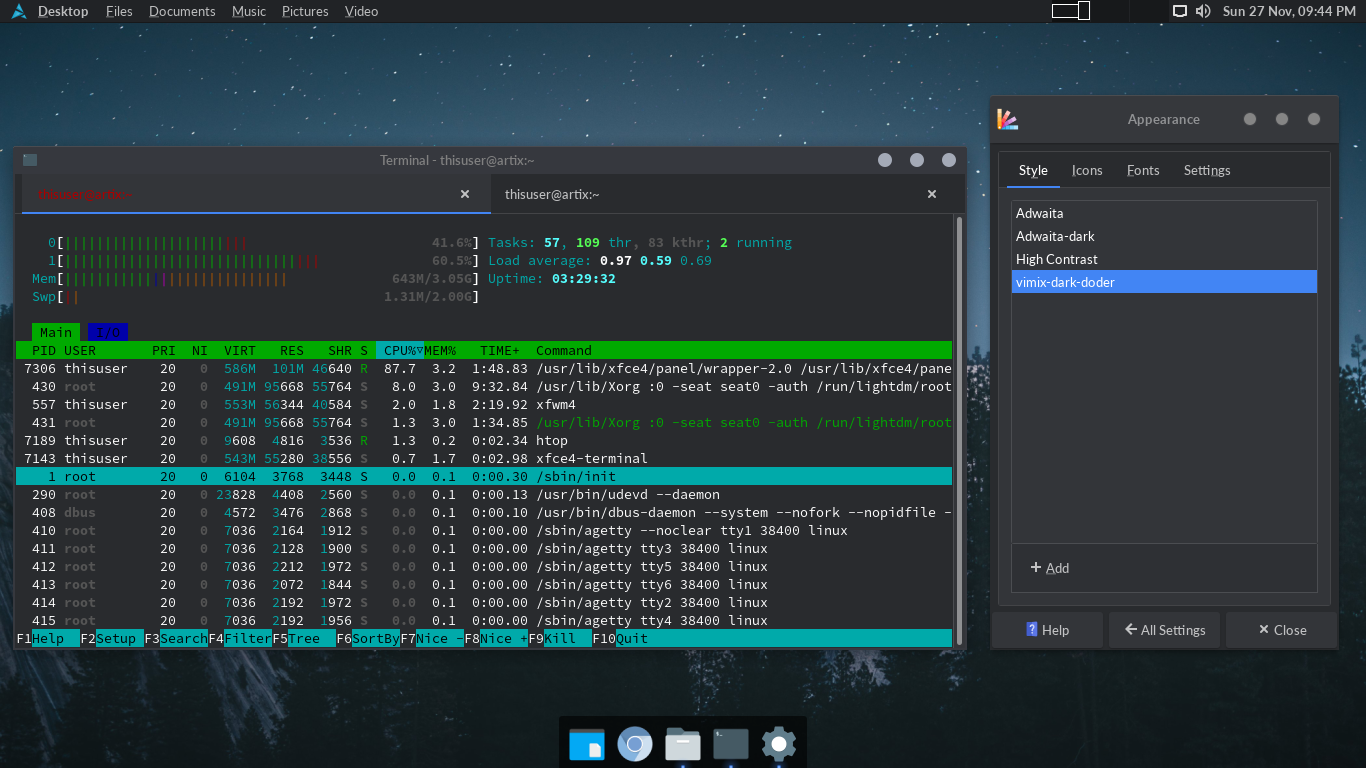The width and height of the screenshot is (1366, 768).
Task: Click Add to install a new theme
Action: pos(1049,568)
